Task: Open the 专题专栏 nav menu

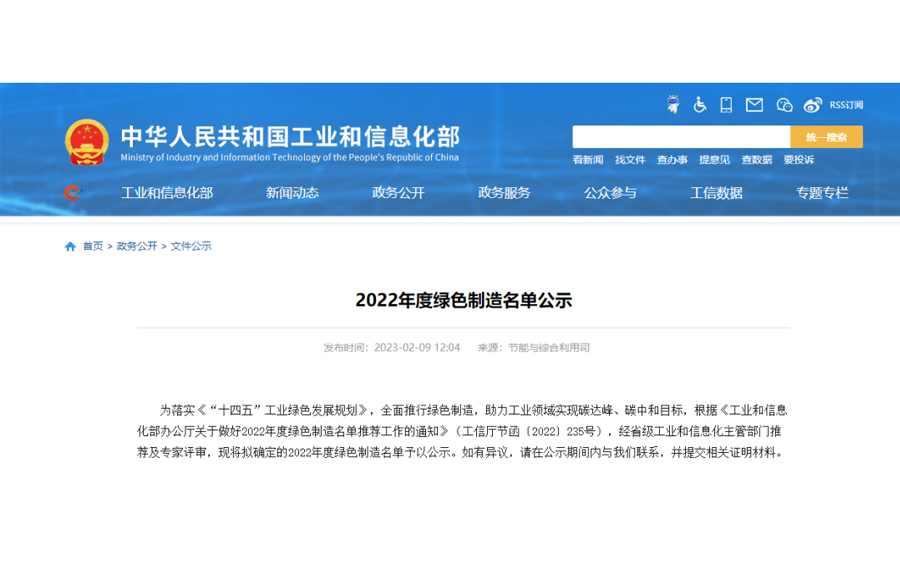Action: (x=823, y=193)
